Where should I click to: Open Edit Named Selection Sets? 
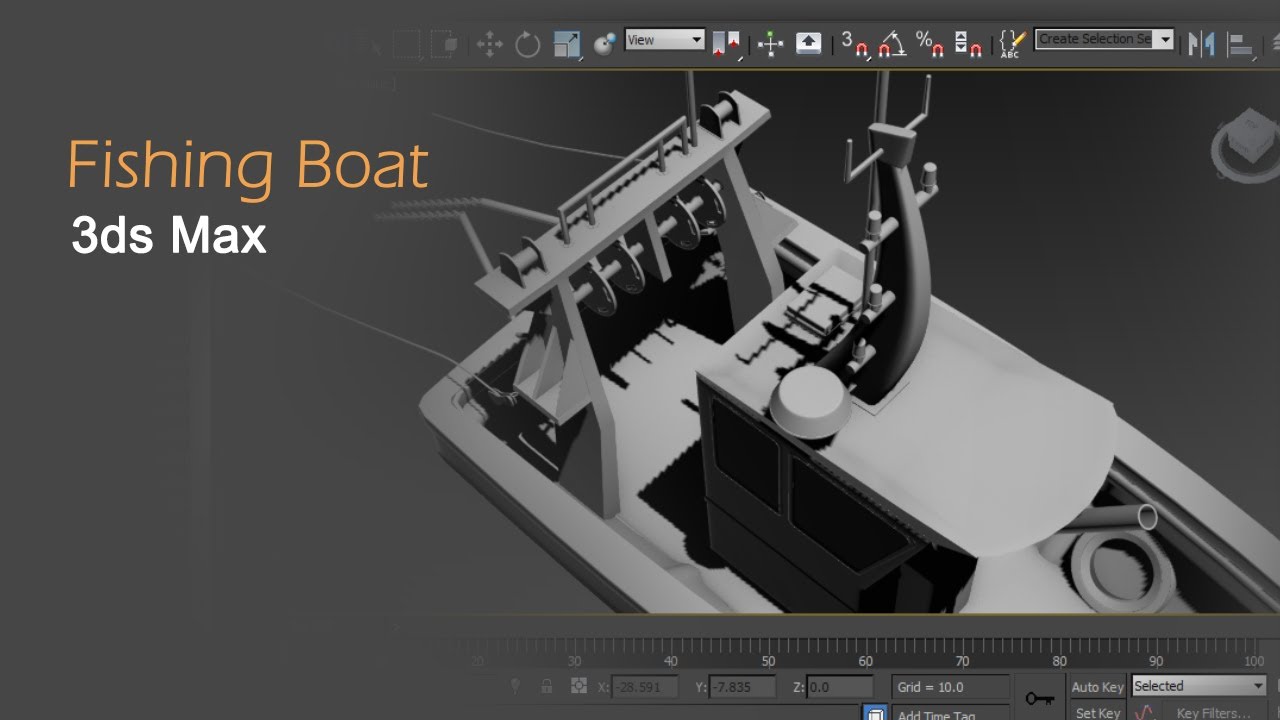(1012, 44)
